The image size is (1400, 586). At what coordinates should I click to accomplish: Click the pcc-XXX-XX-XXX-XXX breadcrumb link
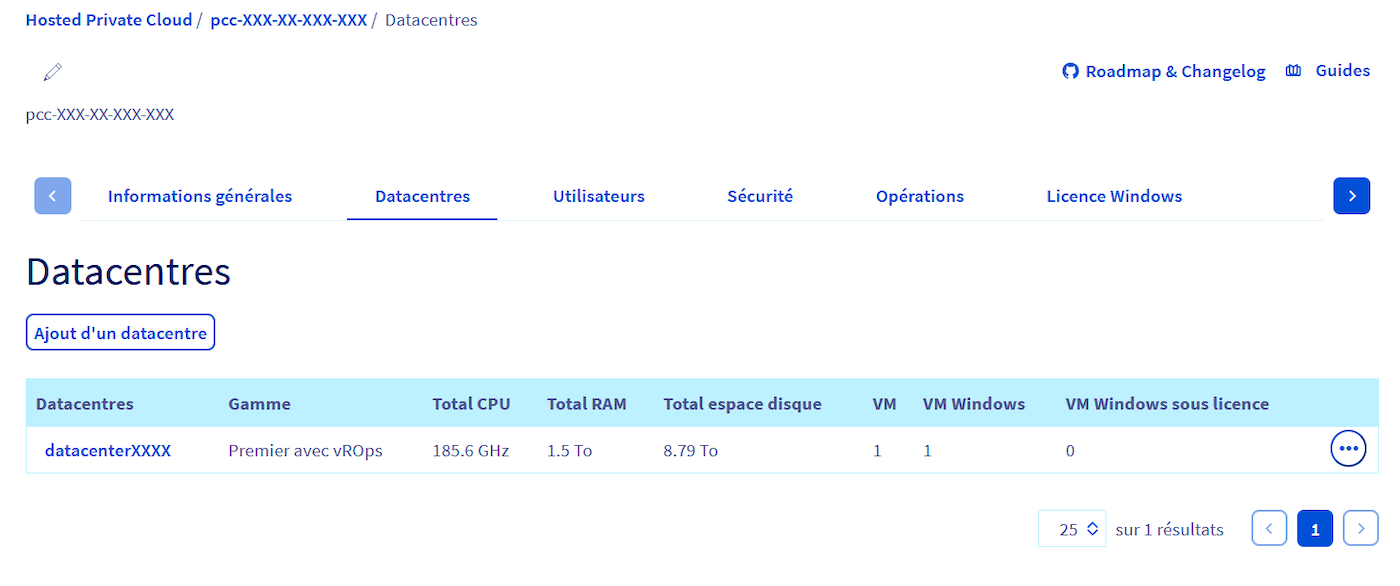point(288,20)
